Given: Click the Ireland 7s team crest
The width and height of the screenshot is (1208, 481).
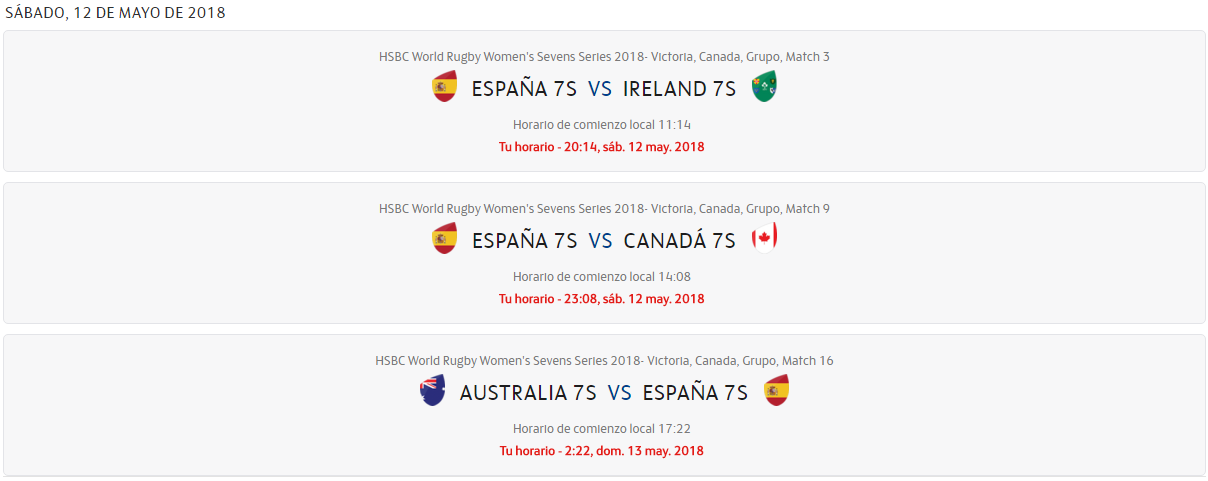Looking at the screenshot, I should tap(765, 87).
